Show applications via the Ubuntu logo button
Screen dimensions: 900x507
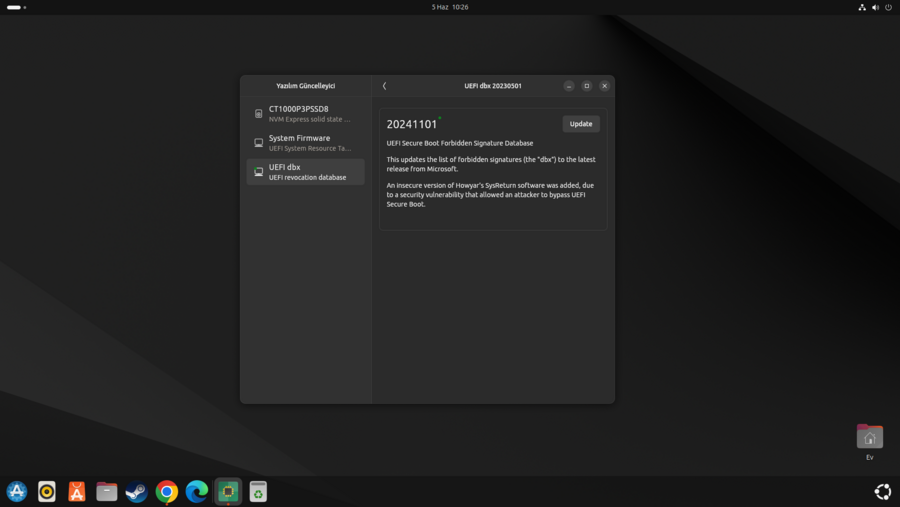coord(882,491)
